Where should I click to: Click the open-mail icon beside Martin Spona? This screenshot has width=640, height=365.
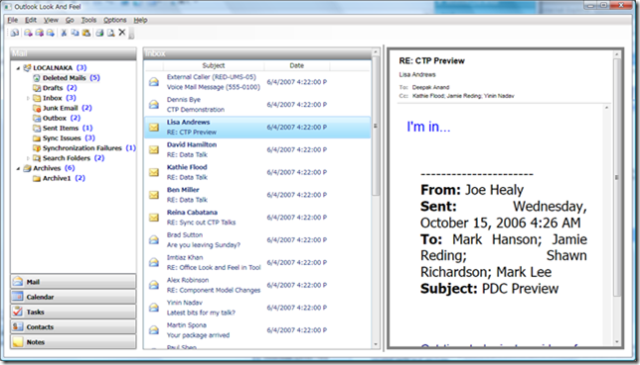click(154, 329)
